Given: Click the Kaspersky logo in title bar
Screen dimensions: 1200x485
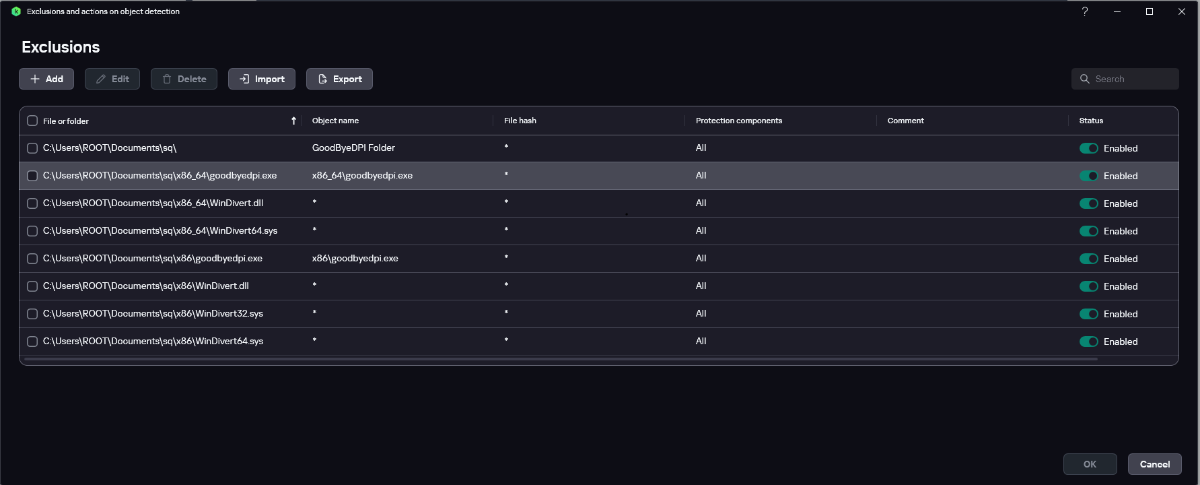Looking at the screenshot, I should [15, 11].
